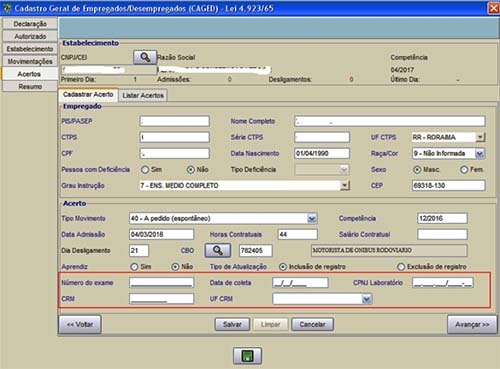The height and width of the screenshot is (369, 500).
Task: Choose Exclusão de registro option
Action: pos(401,267)
